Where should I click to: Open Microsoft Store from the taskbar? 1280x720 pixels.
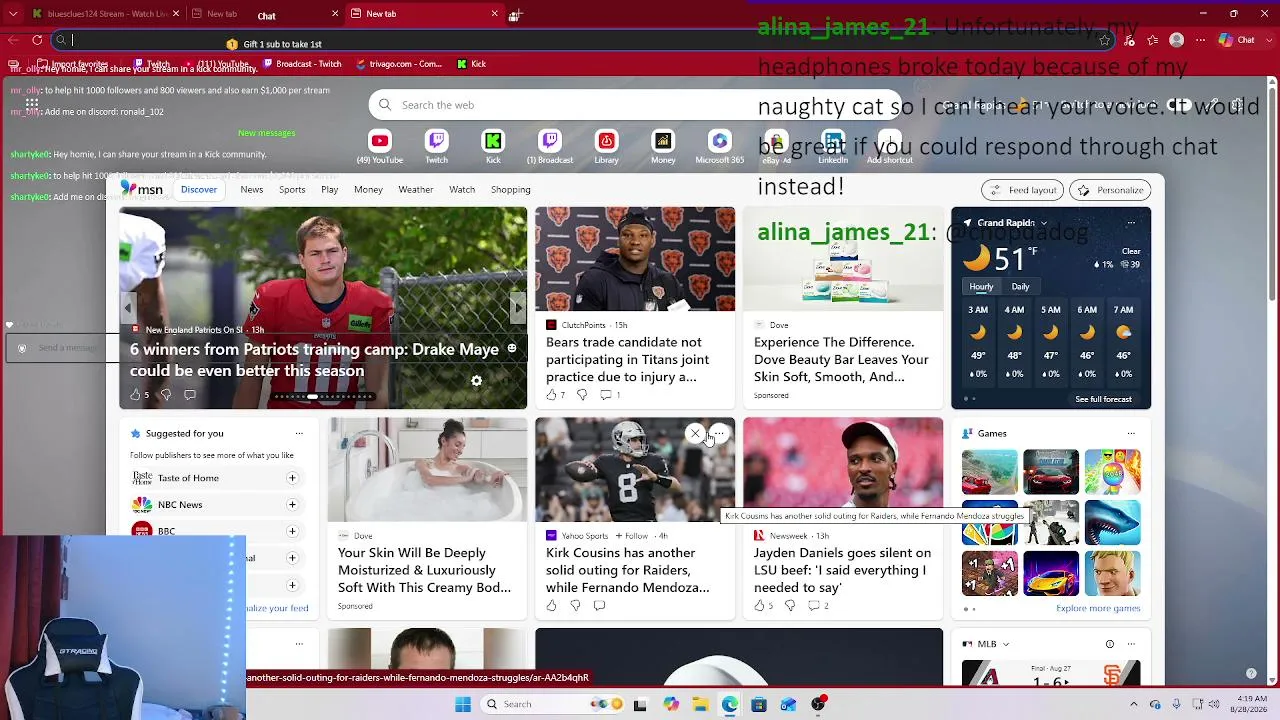759,704
